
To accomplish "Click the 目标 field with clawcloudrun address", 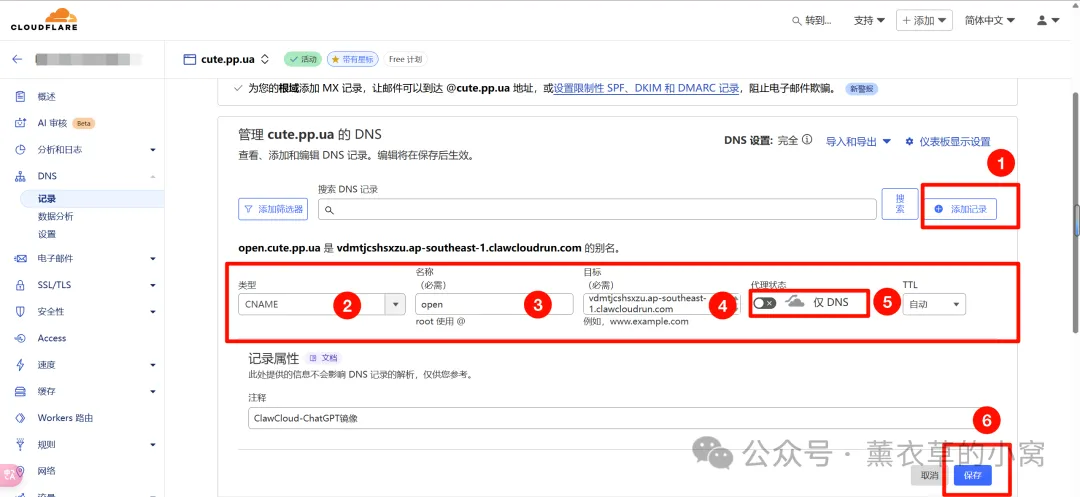I will pyautogui.click(x=661, y=304).
